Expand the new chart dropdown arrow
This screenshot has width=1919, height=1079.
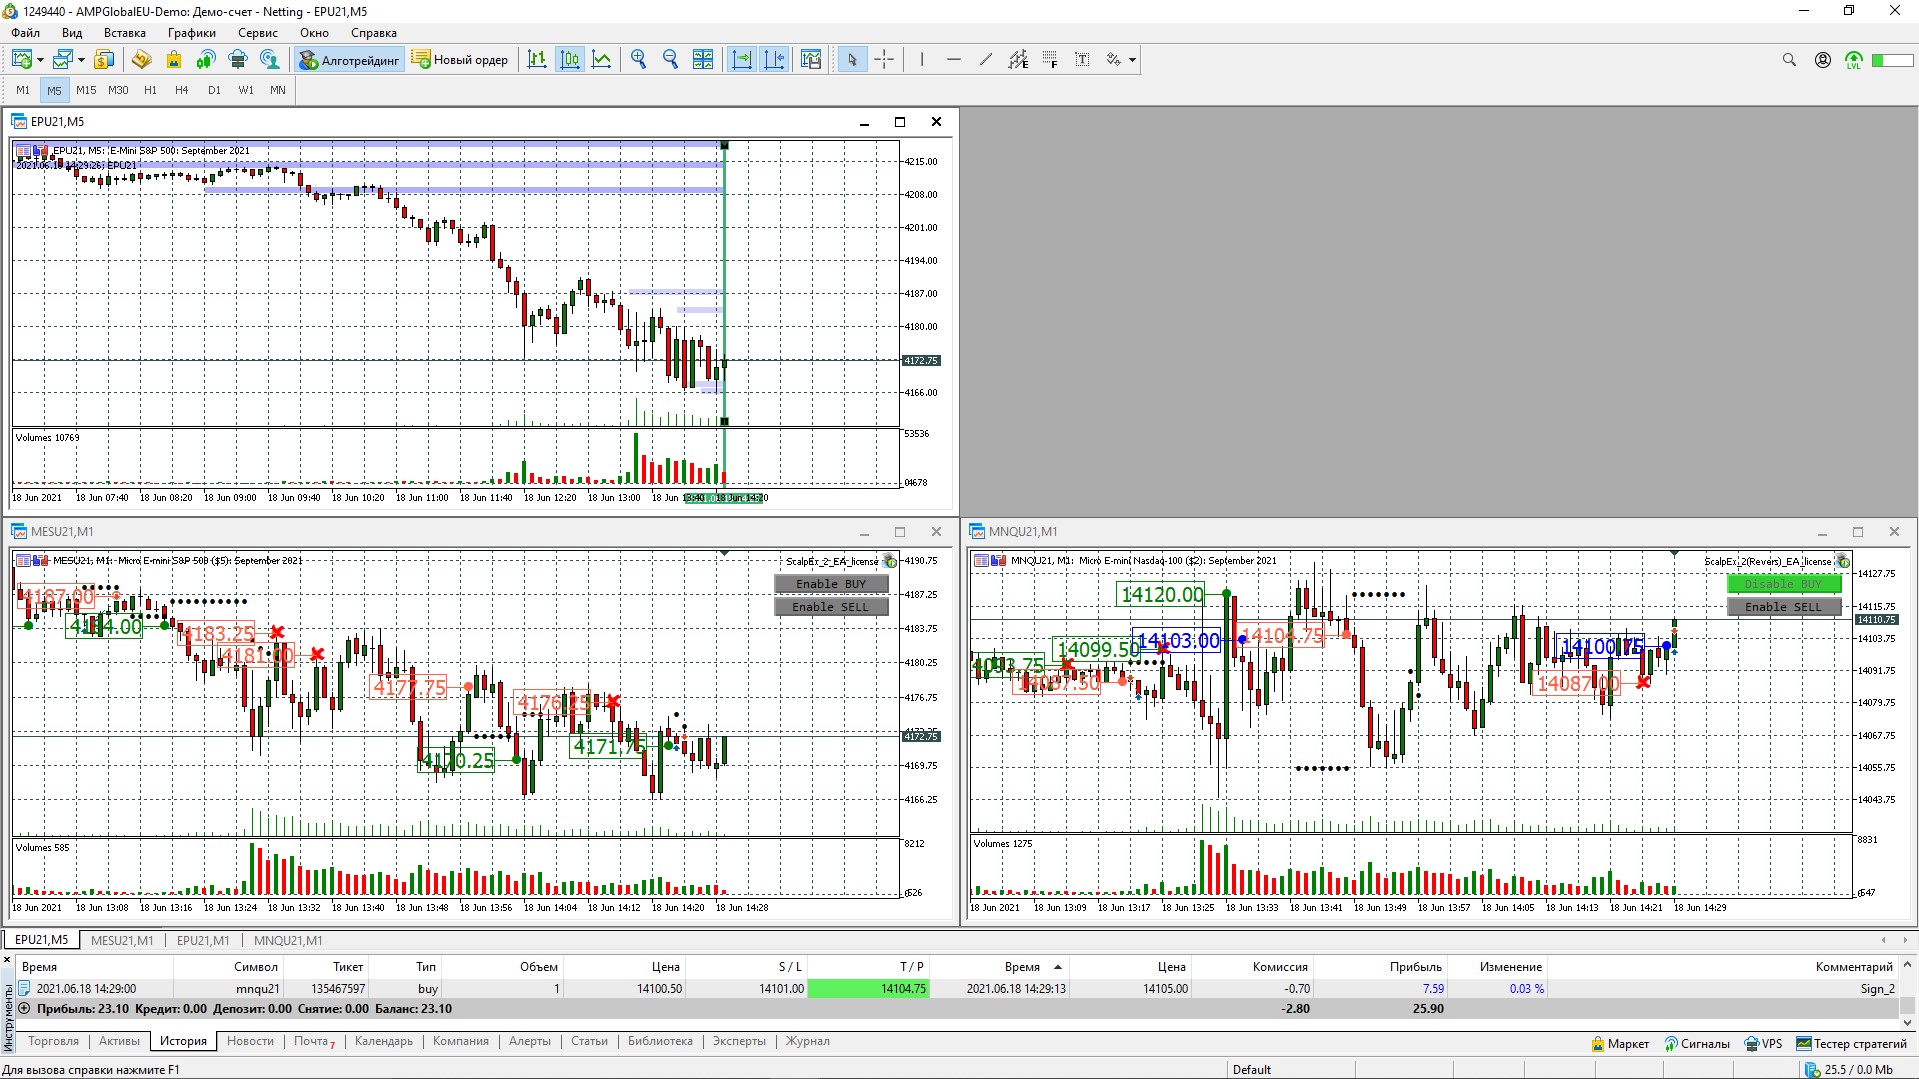coord(40,60)
